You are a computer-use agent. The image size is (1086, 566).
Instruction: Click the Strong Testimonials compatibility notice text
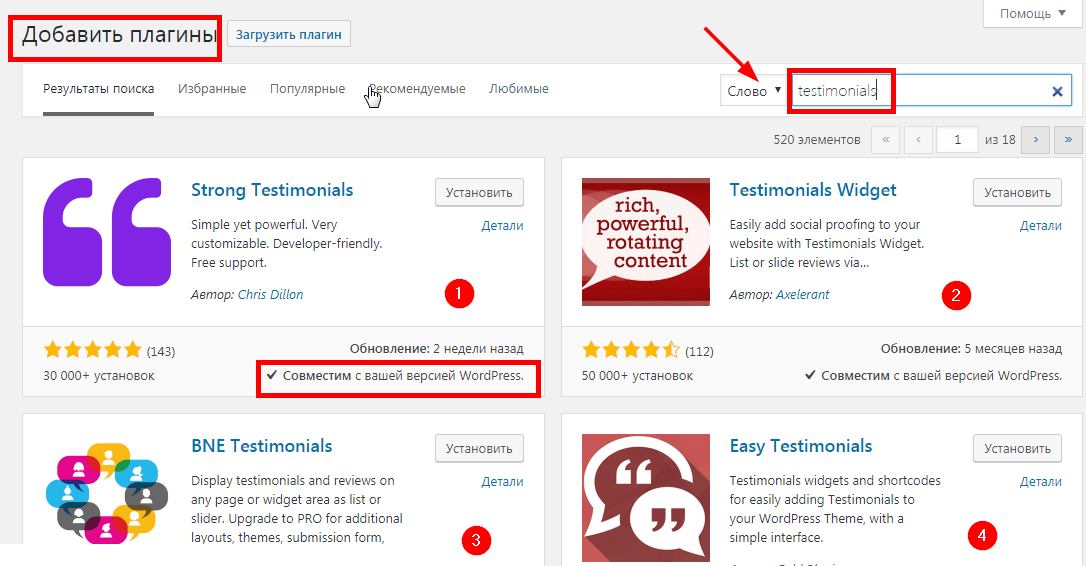point(395,375)
